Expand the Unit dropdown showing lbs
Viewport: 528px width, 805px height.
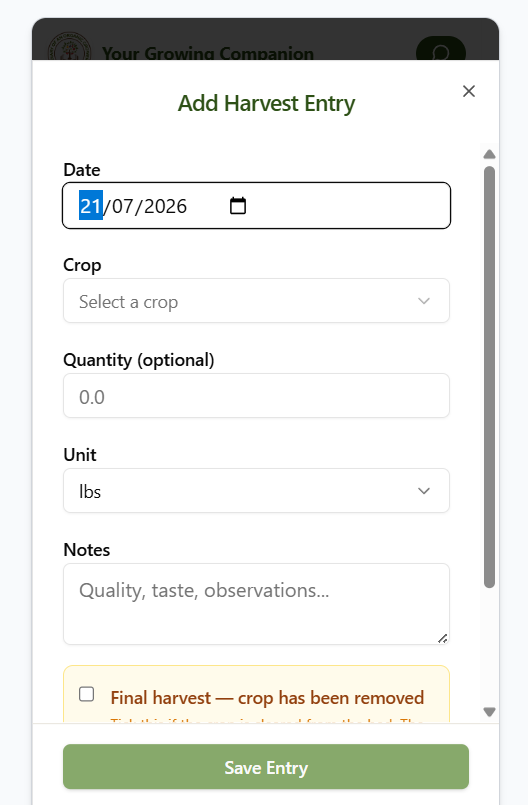tap(256, 491)
